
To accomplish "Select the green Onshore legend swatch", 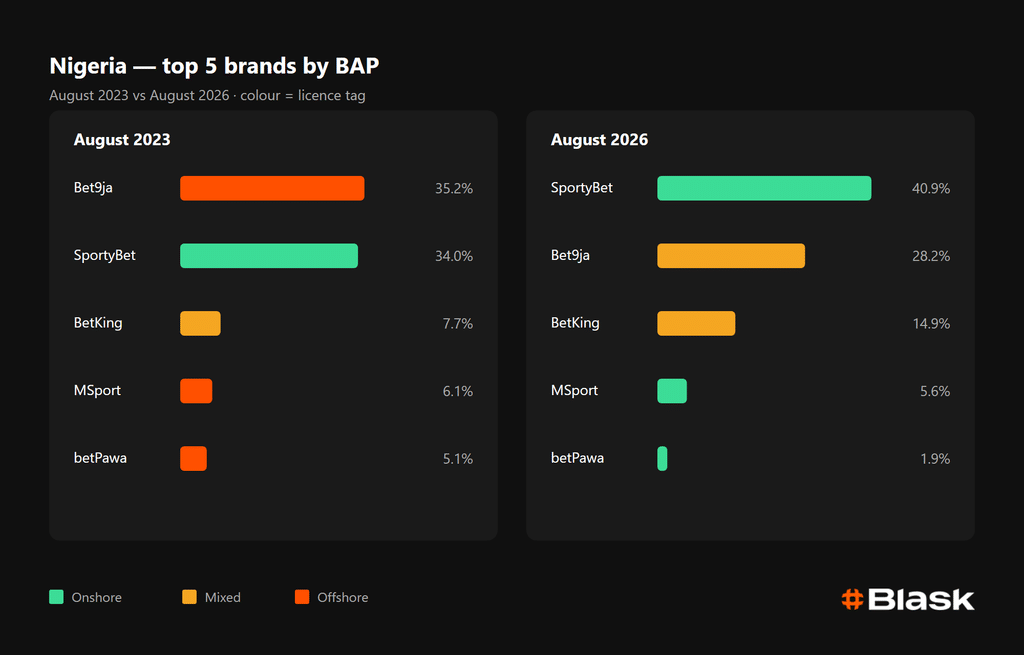I will click(56, 597).
